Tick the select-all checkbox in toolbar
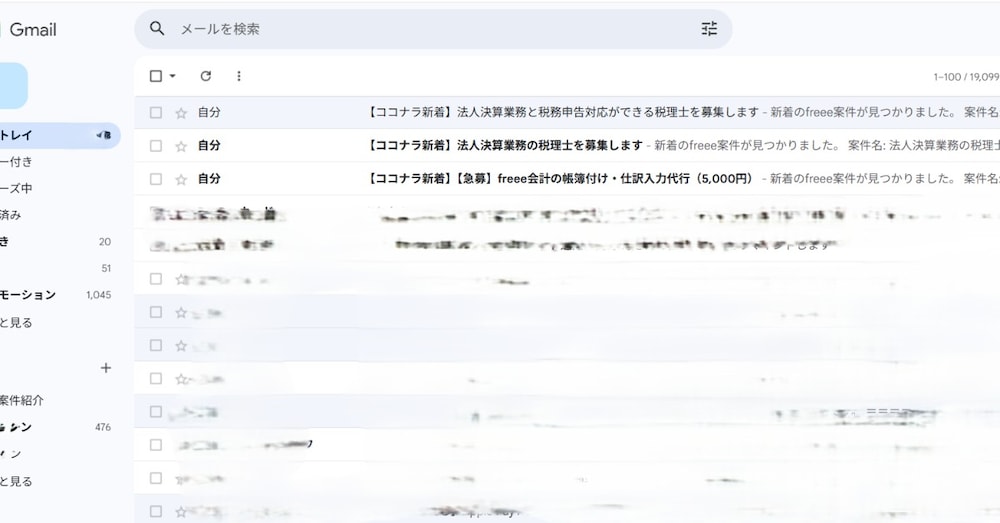Image resolution: width=1000 pixels, height=523 pixels. point(156,76)
